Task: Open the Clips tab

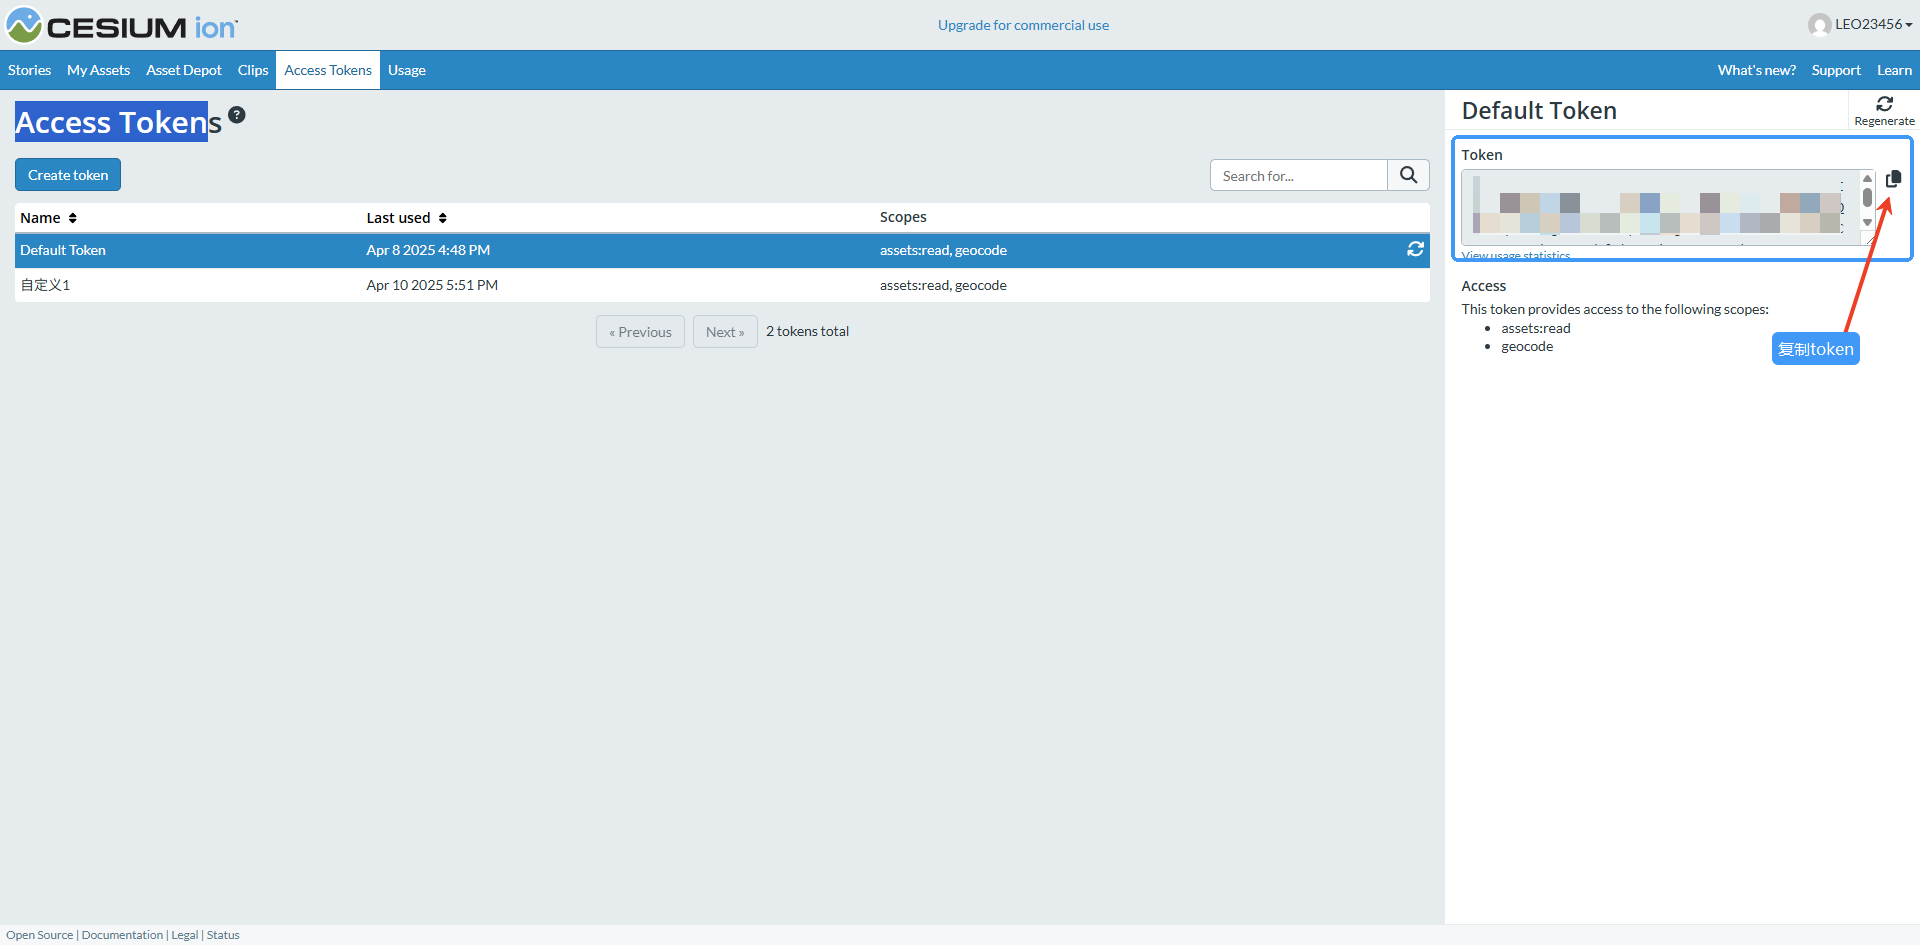Action: [253, 70]
